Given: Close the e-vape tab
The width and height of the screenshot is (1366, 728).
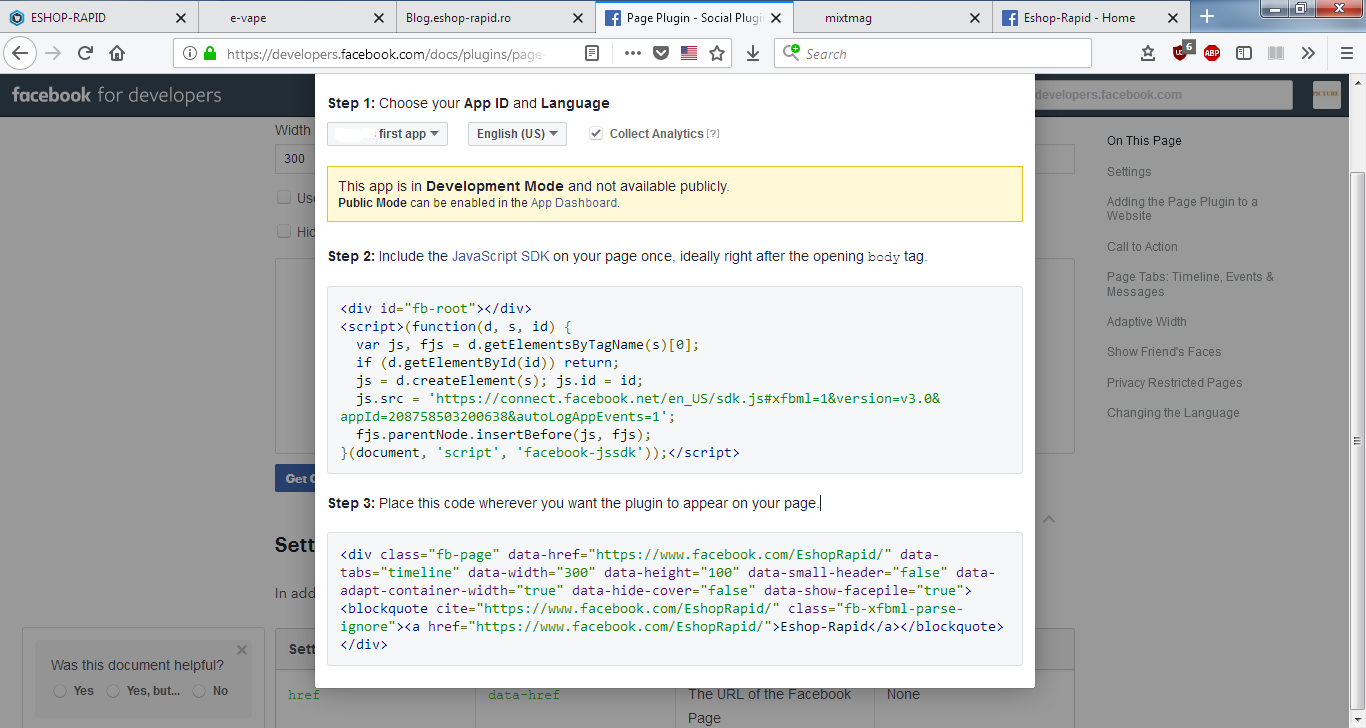Looking at the screenshot, I should (378, 18).
